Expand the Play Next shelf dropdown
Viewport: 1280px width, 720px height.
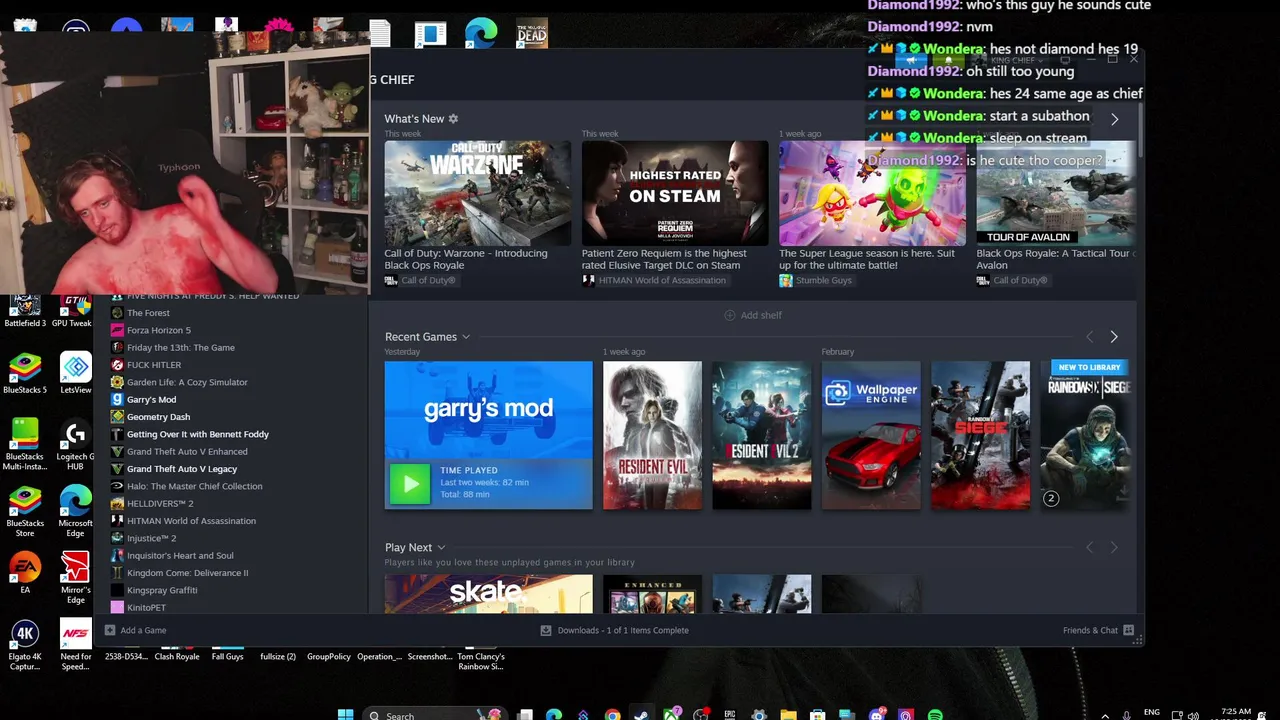tap(441, 548)
